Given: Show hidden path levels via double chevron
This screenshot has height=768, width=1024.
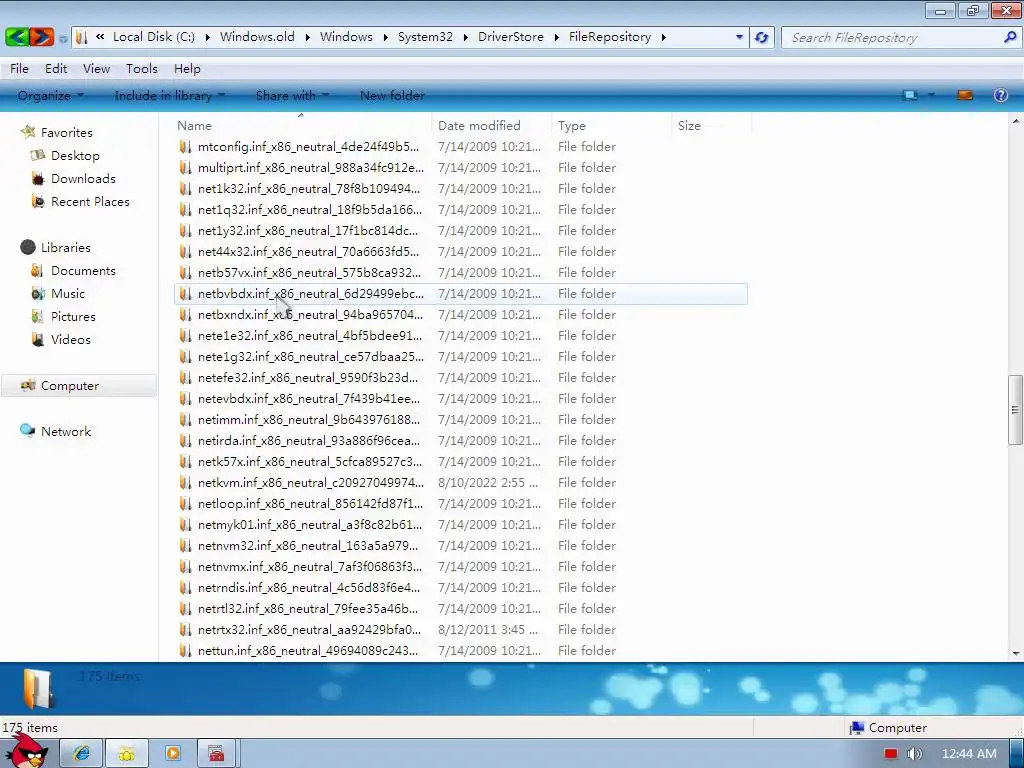Looking at the screenshot, I should click(x=100, y=37).
